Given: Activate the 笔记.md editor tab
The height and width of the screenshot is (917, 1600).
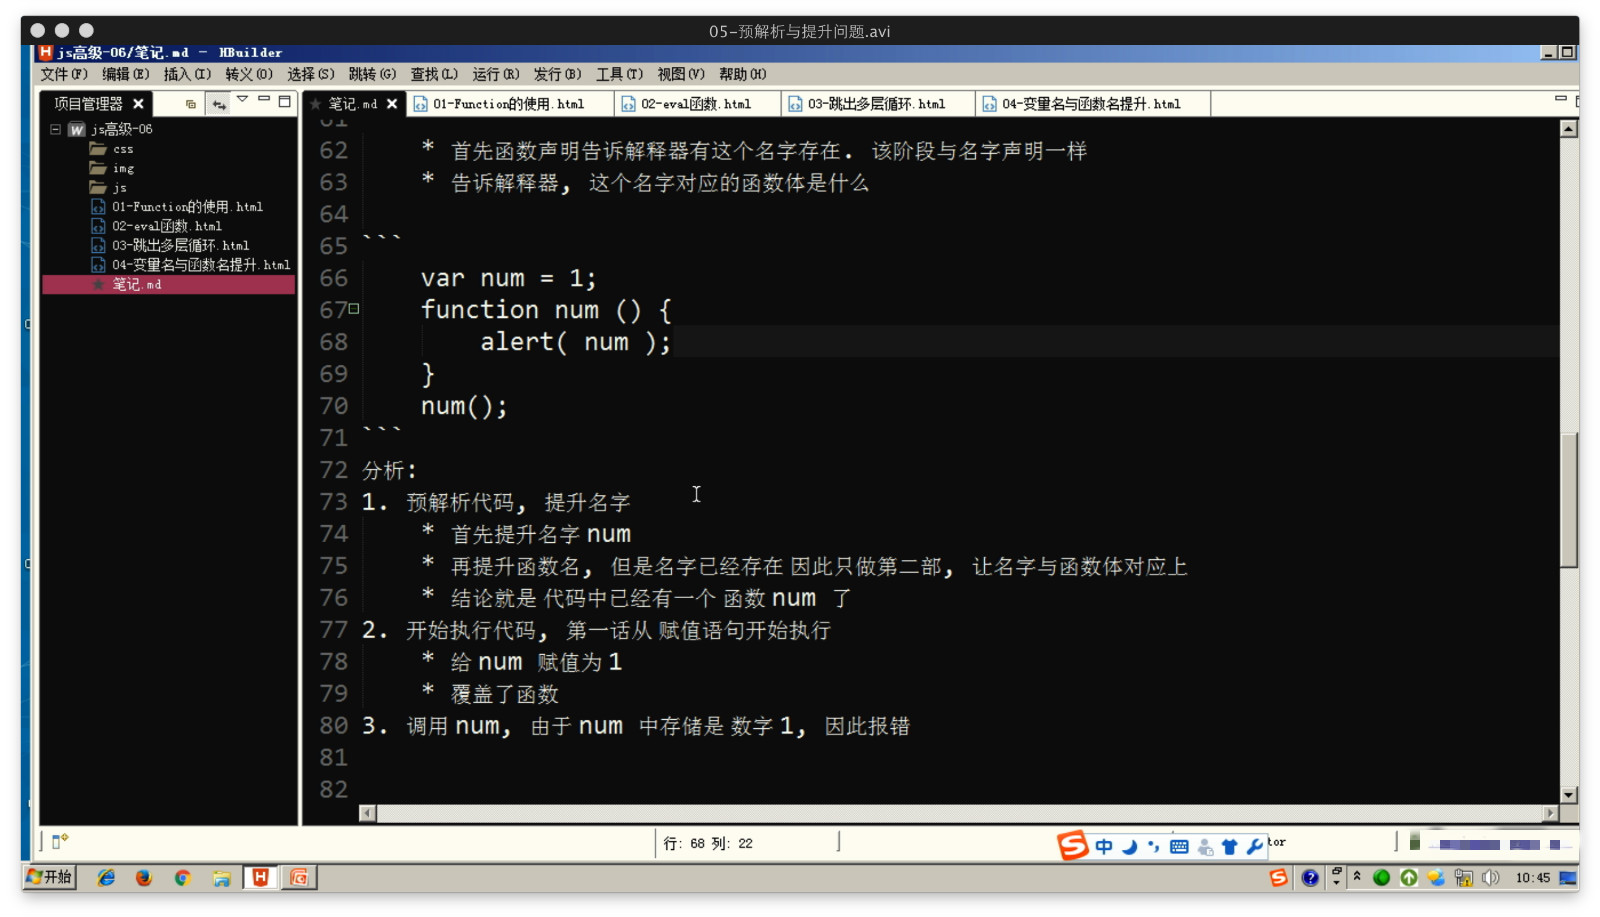Looking at the screenshot, I should coord(353,103).
